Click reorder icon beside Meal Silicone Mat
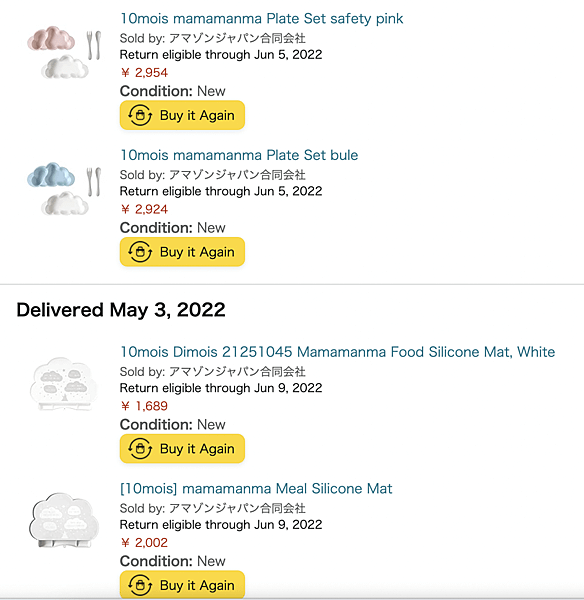The image size is (584, 600). [140, 585]
